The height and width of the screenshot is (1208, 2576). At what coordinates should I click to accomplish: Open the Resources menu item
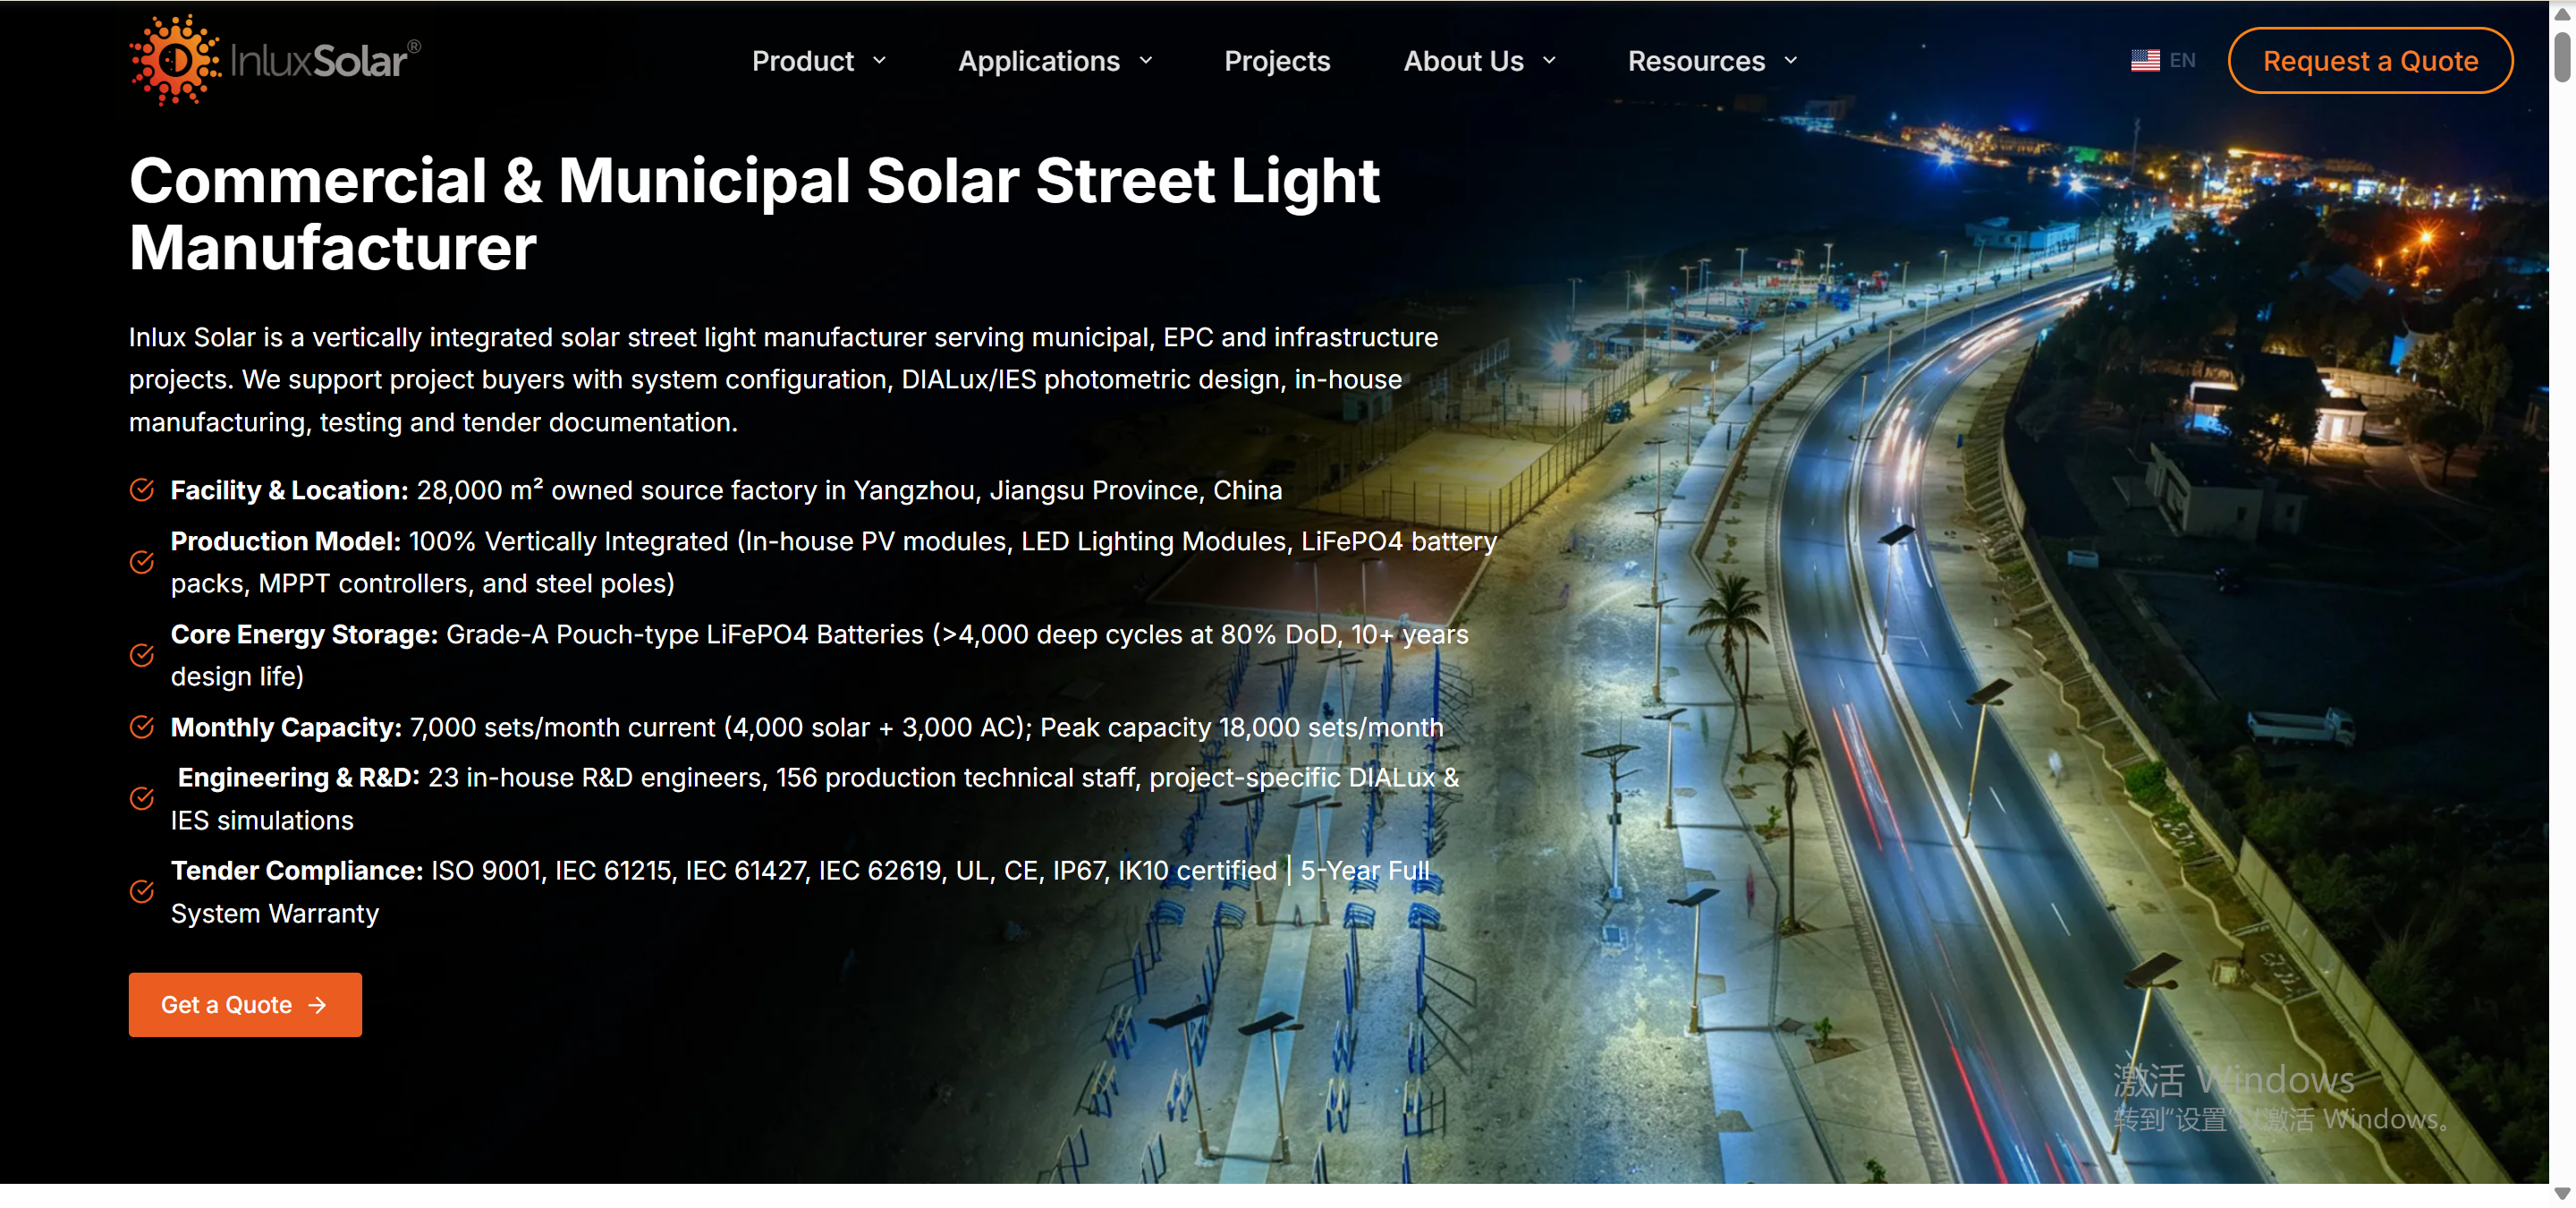(x=1696, y=61)
